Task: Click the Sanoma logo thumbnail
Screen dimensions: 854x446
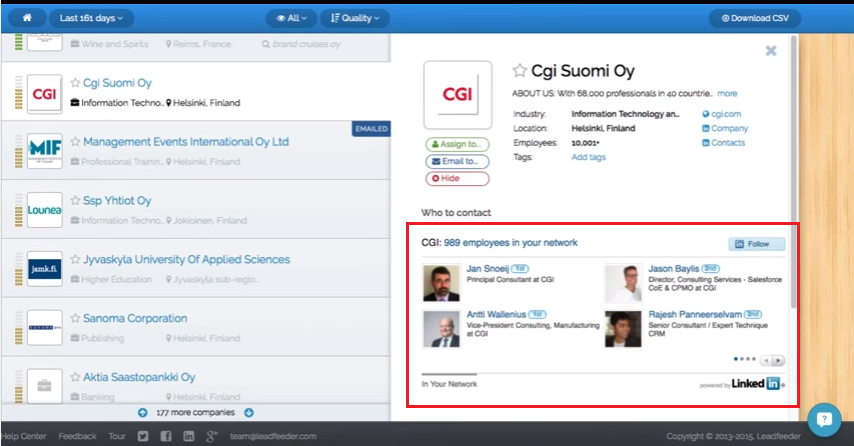Action: point(45,327)
